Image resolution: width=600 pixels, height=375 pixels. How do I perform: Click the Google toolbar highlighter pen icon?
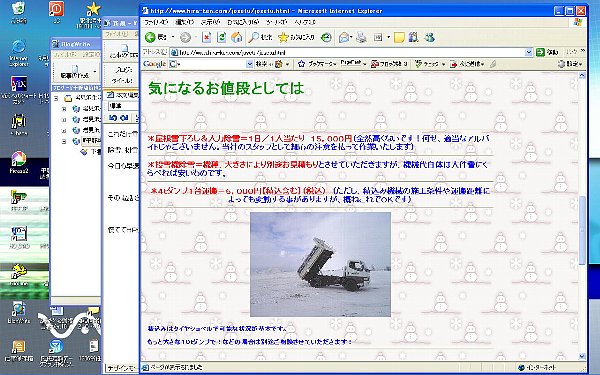(493, 64)
